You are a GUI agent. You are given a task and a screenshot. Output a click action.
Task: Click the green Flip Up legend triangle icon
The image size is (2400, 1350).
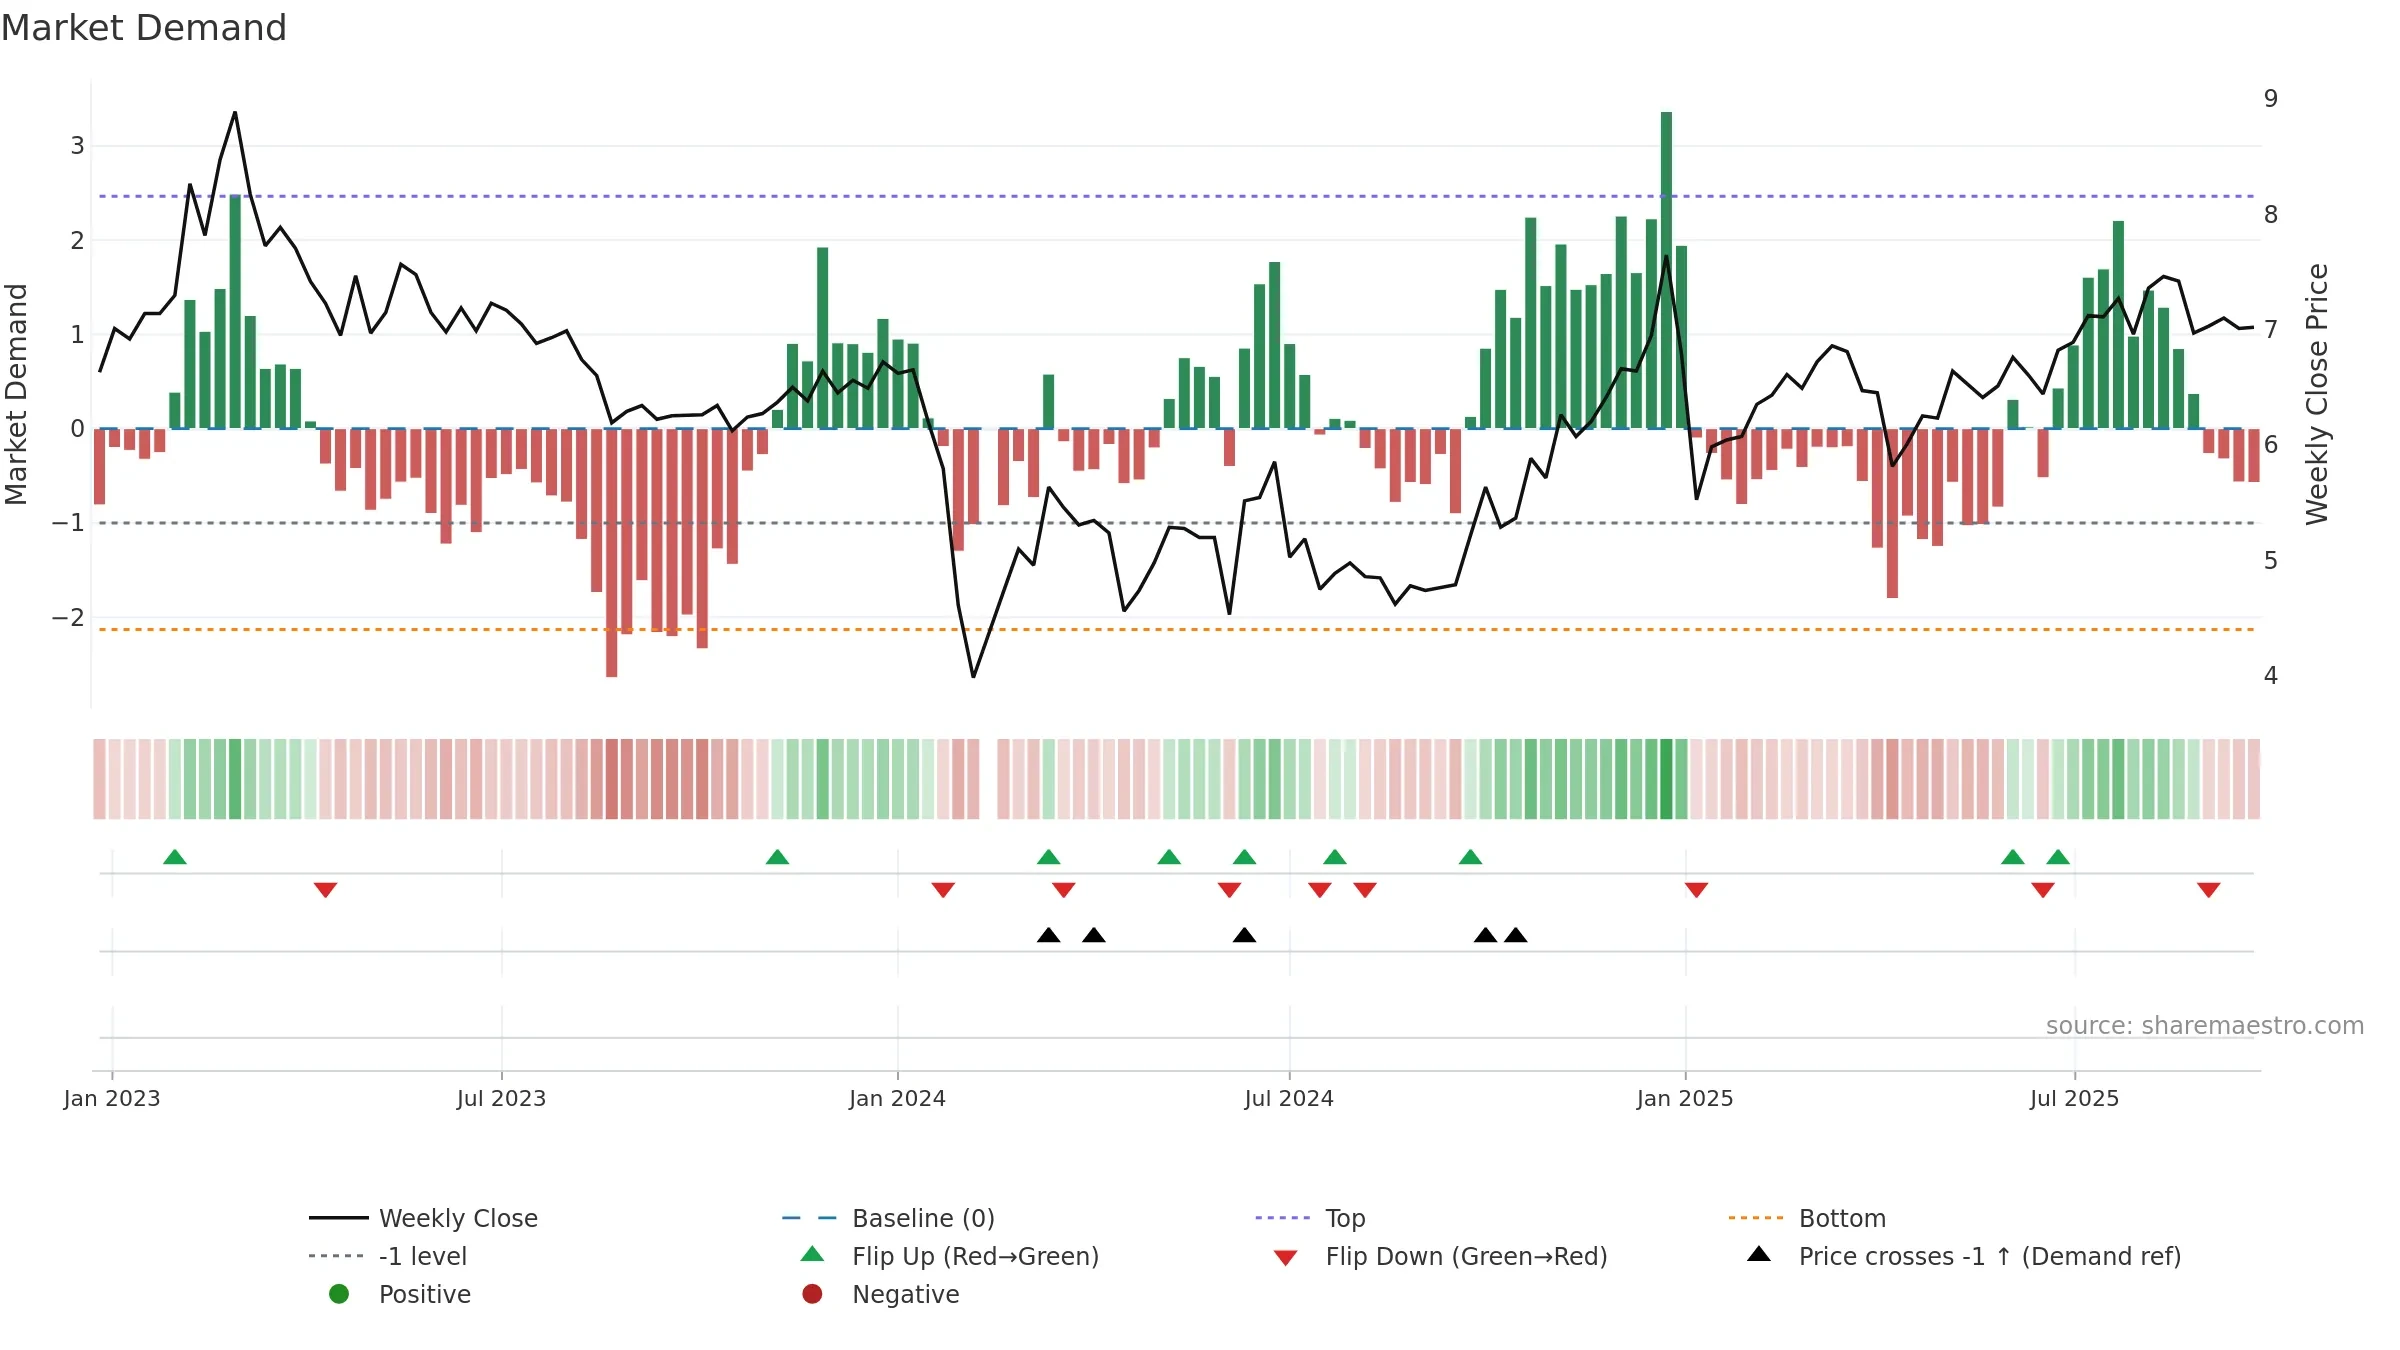(x=813, y=1254)
